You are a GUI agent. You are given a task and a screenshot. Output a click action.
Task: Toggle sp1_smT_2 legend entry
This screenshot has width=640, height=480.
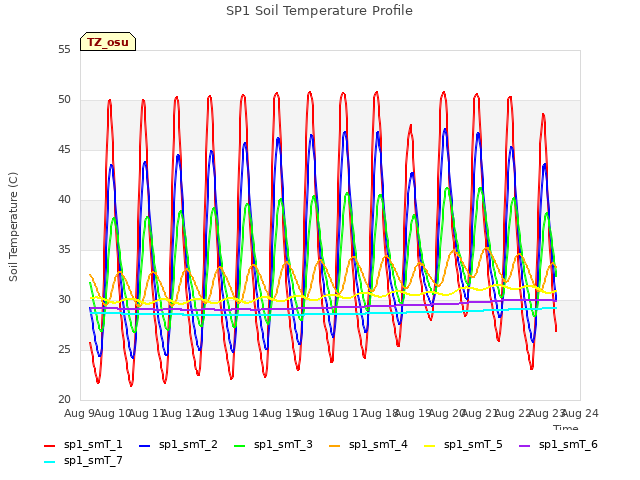click(178, 444)
